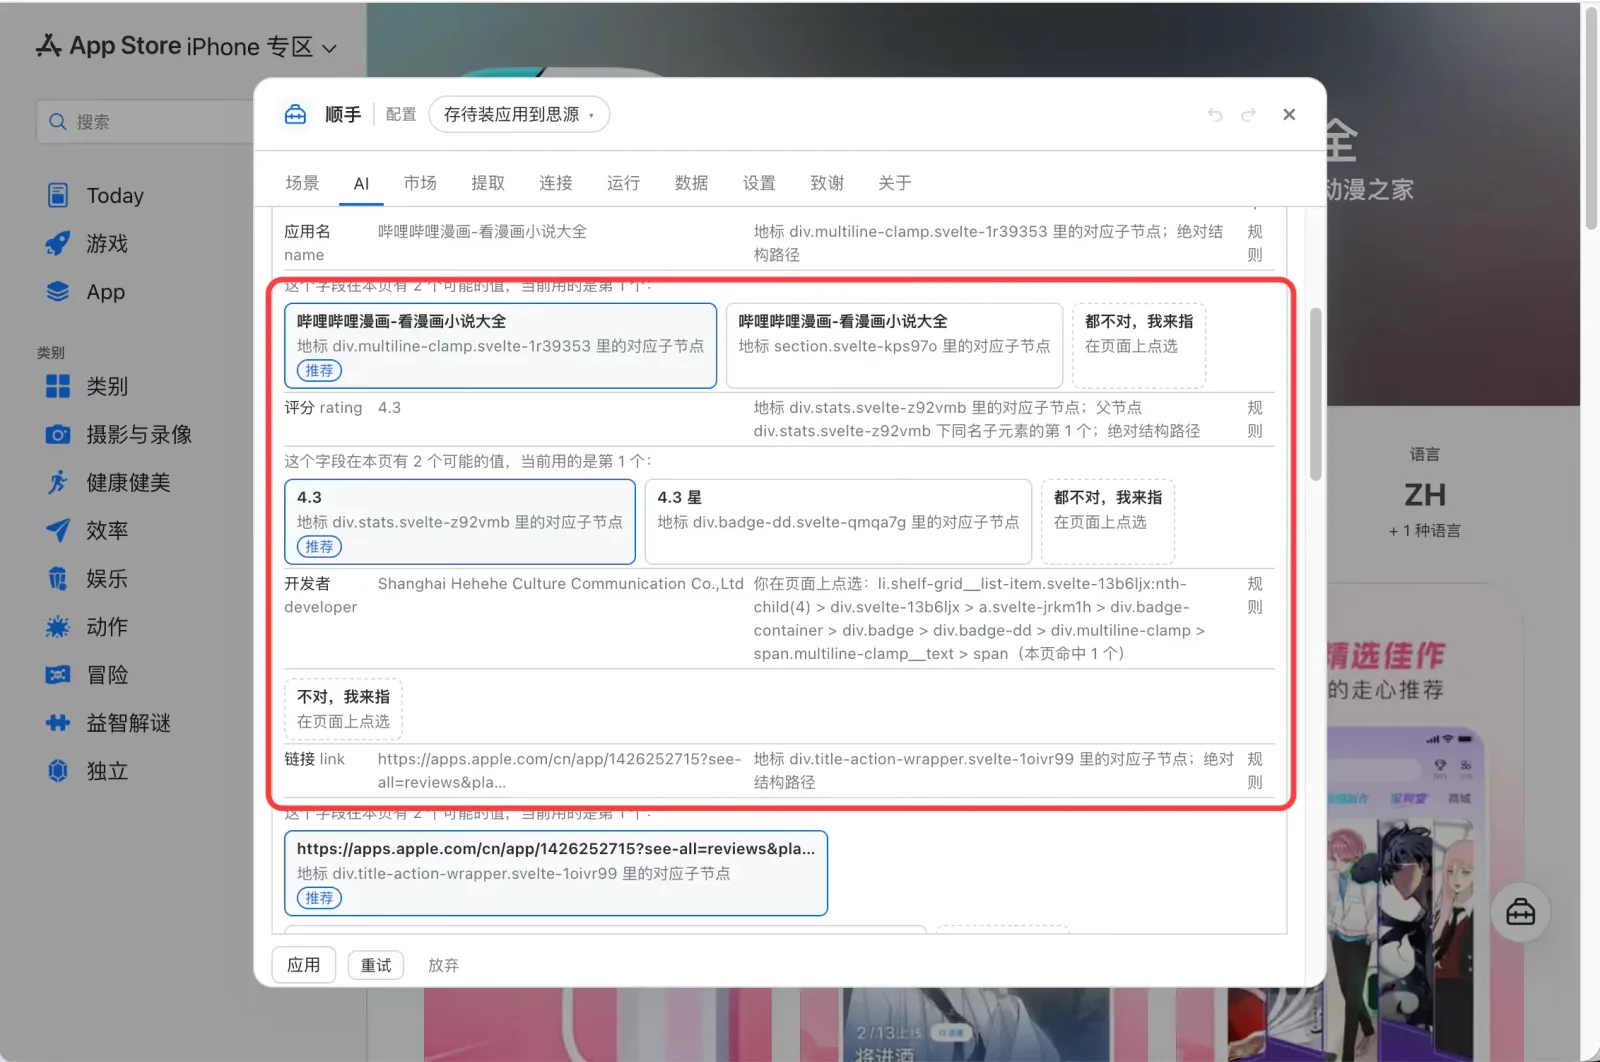This screenshot has height=1062, width=1600.
Task: Click the Today icon in the sidebar
Action: [58, 195]
